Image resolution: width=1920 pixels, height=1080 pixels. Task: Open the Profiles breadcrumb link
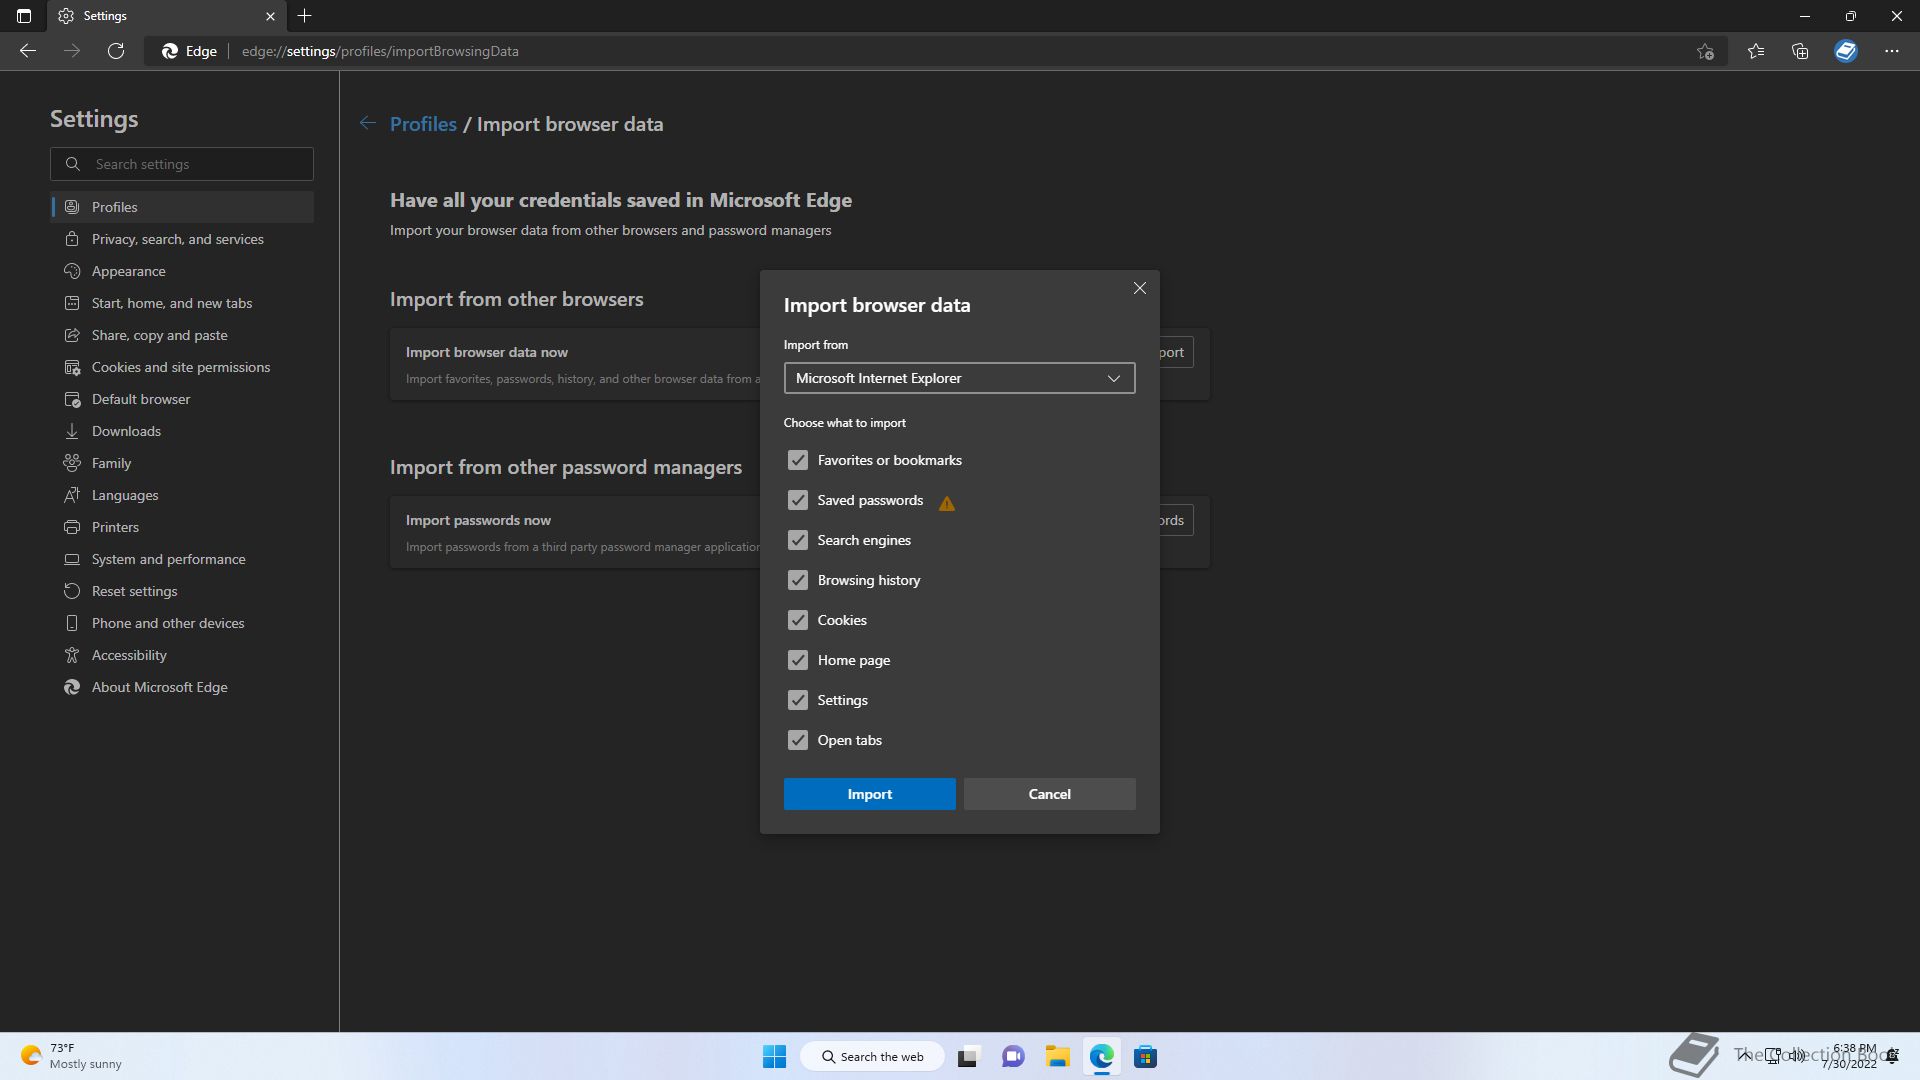(x=423, y=124)
